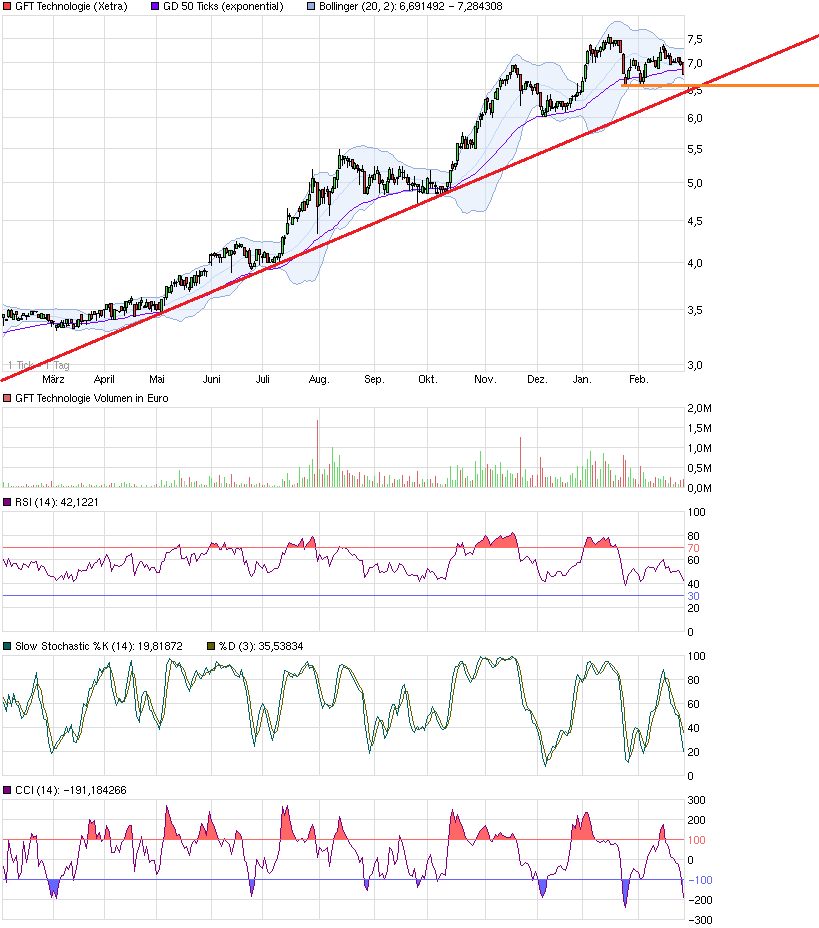
Task: Click the April month label on axis
Action: click(x=104, y=379)
